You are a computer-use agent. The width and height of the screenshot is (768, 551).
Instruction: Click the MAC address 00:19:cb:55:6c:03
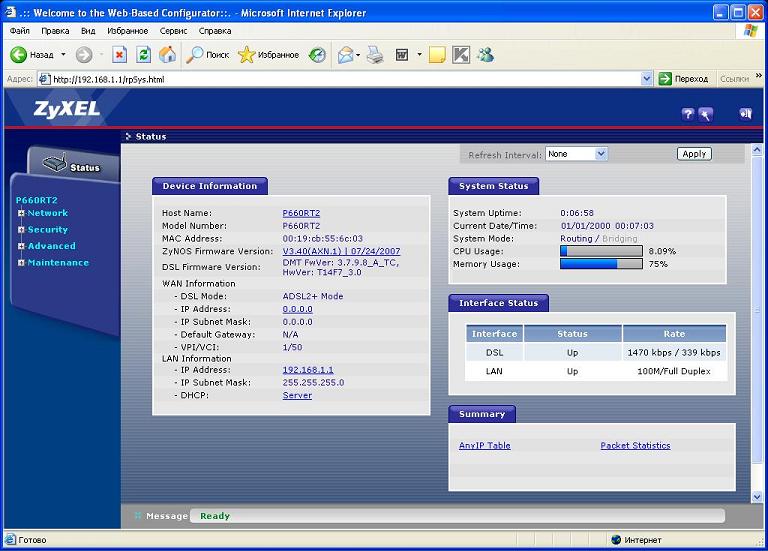(323, 239)
